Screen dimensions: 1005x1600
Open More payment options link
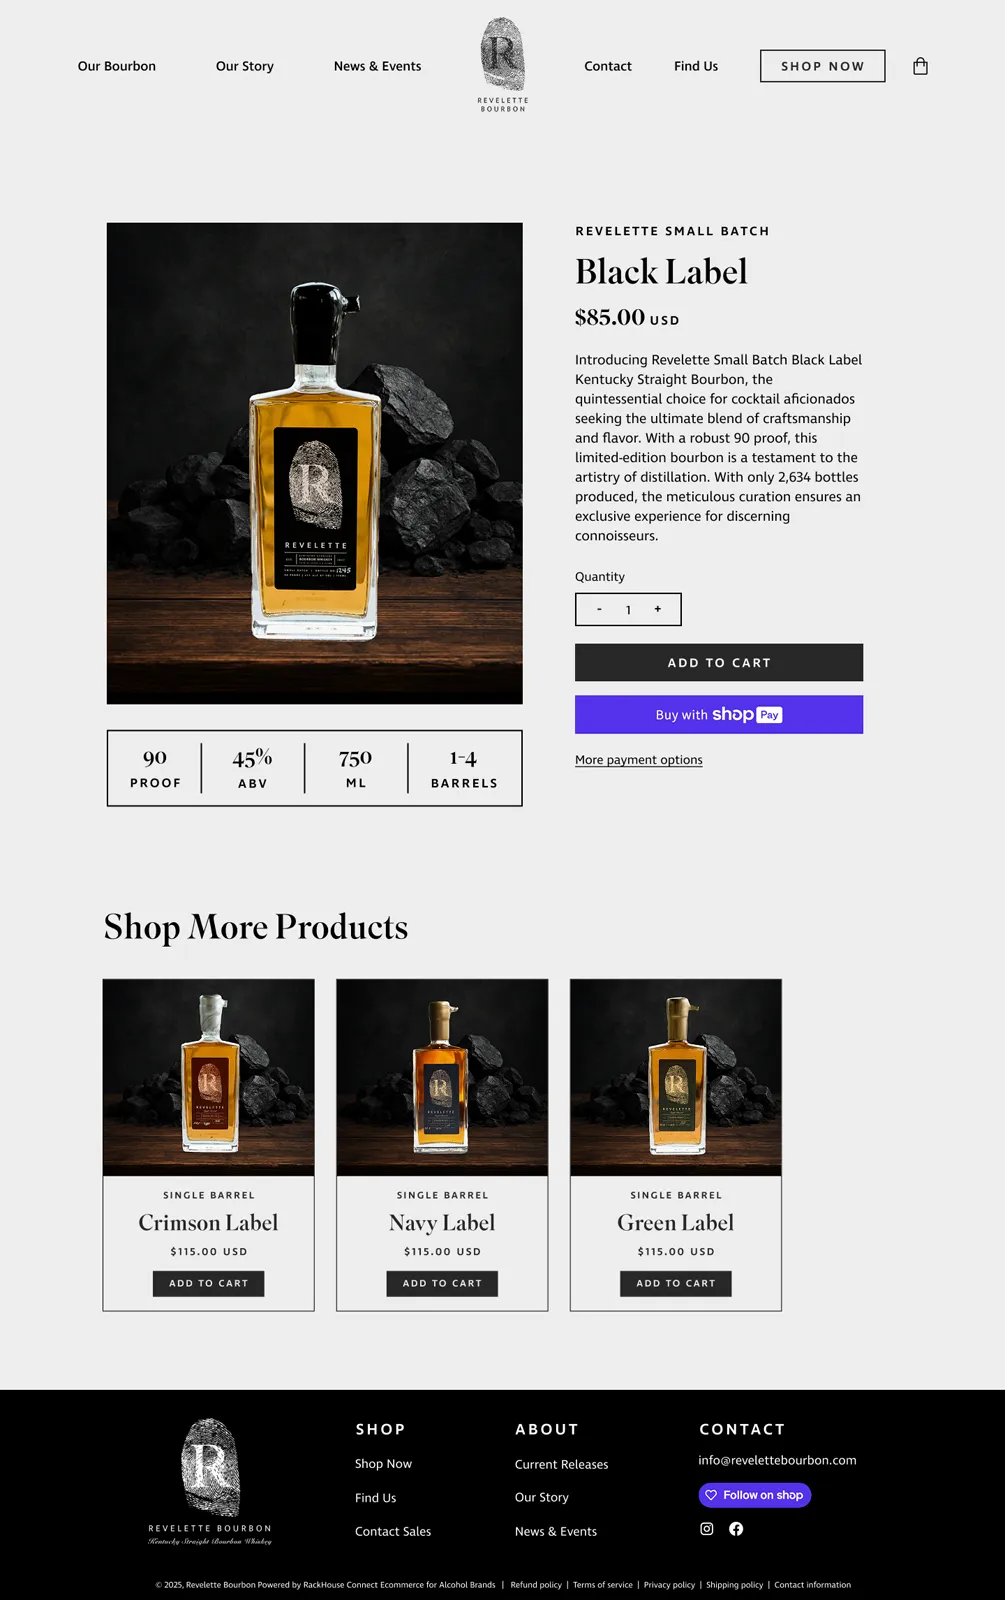tap(639, 760)
